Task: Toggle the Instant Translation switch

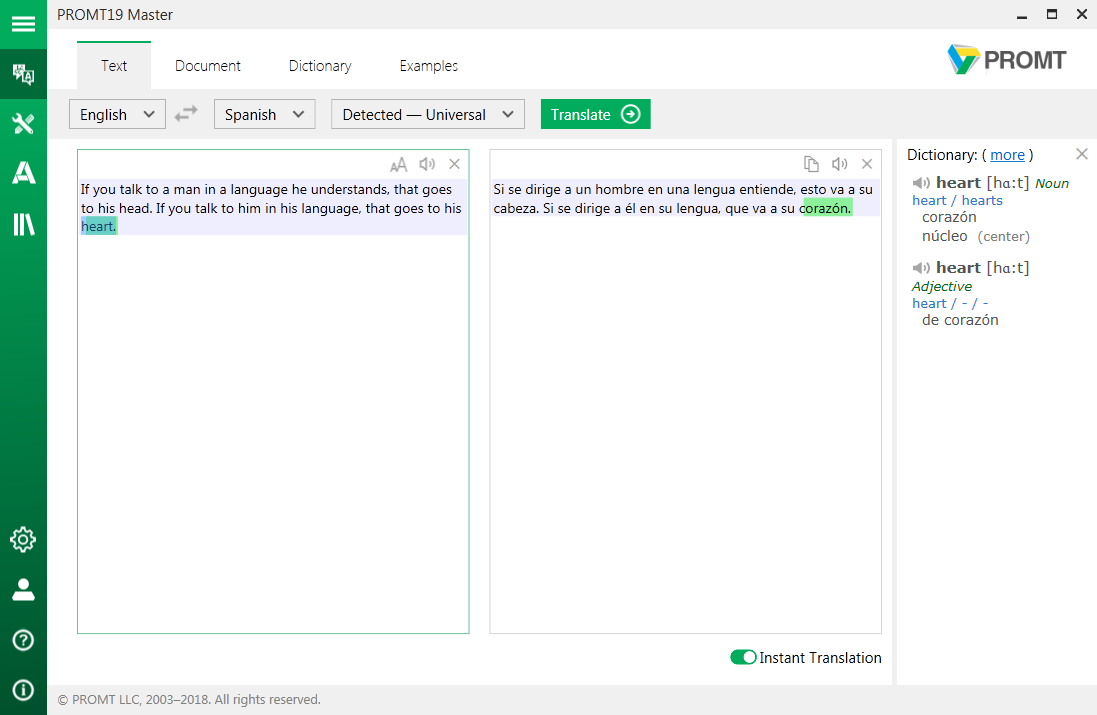Action: pyautogui.click(x=743, y=657)
